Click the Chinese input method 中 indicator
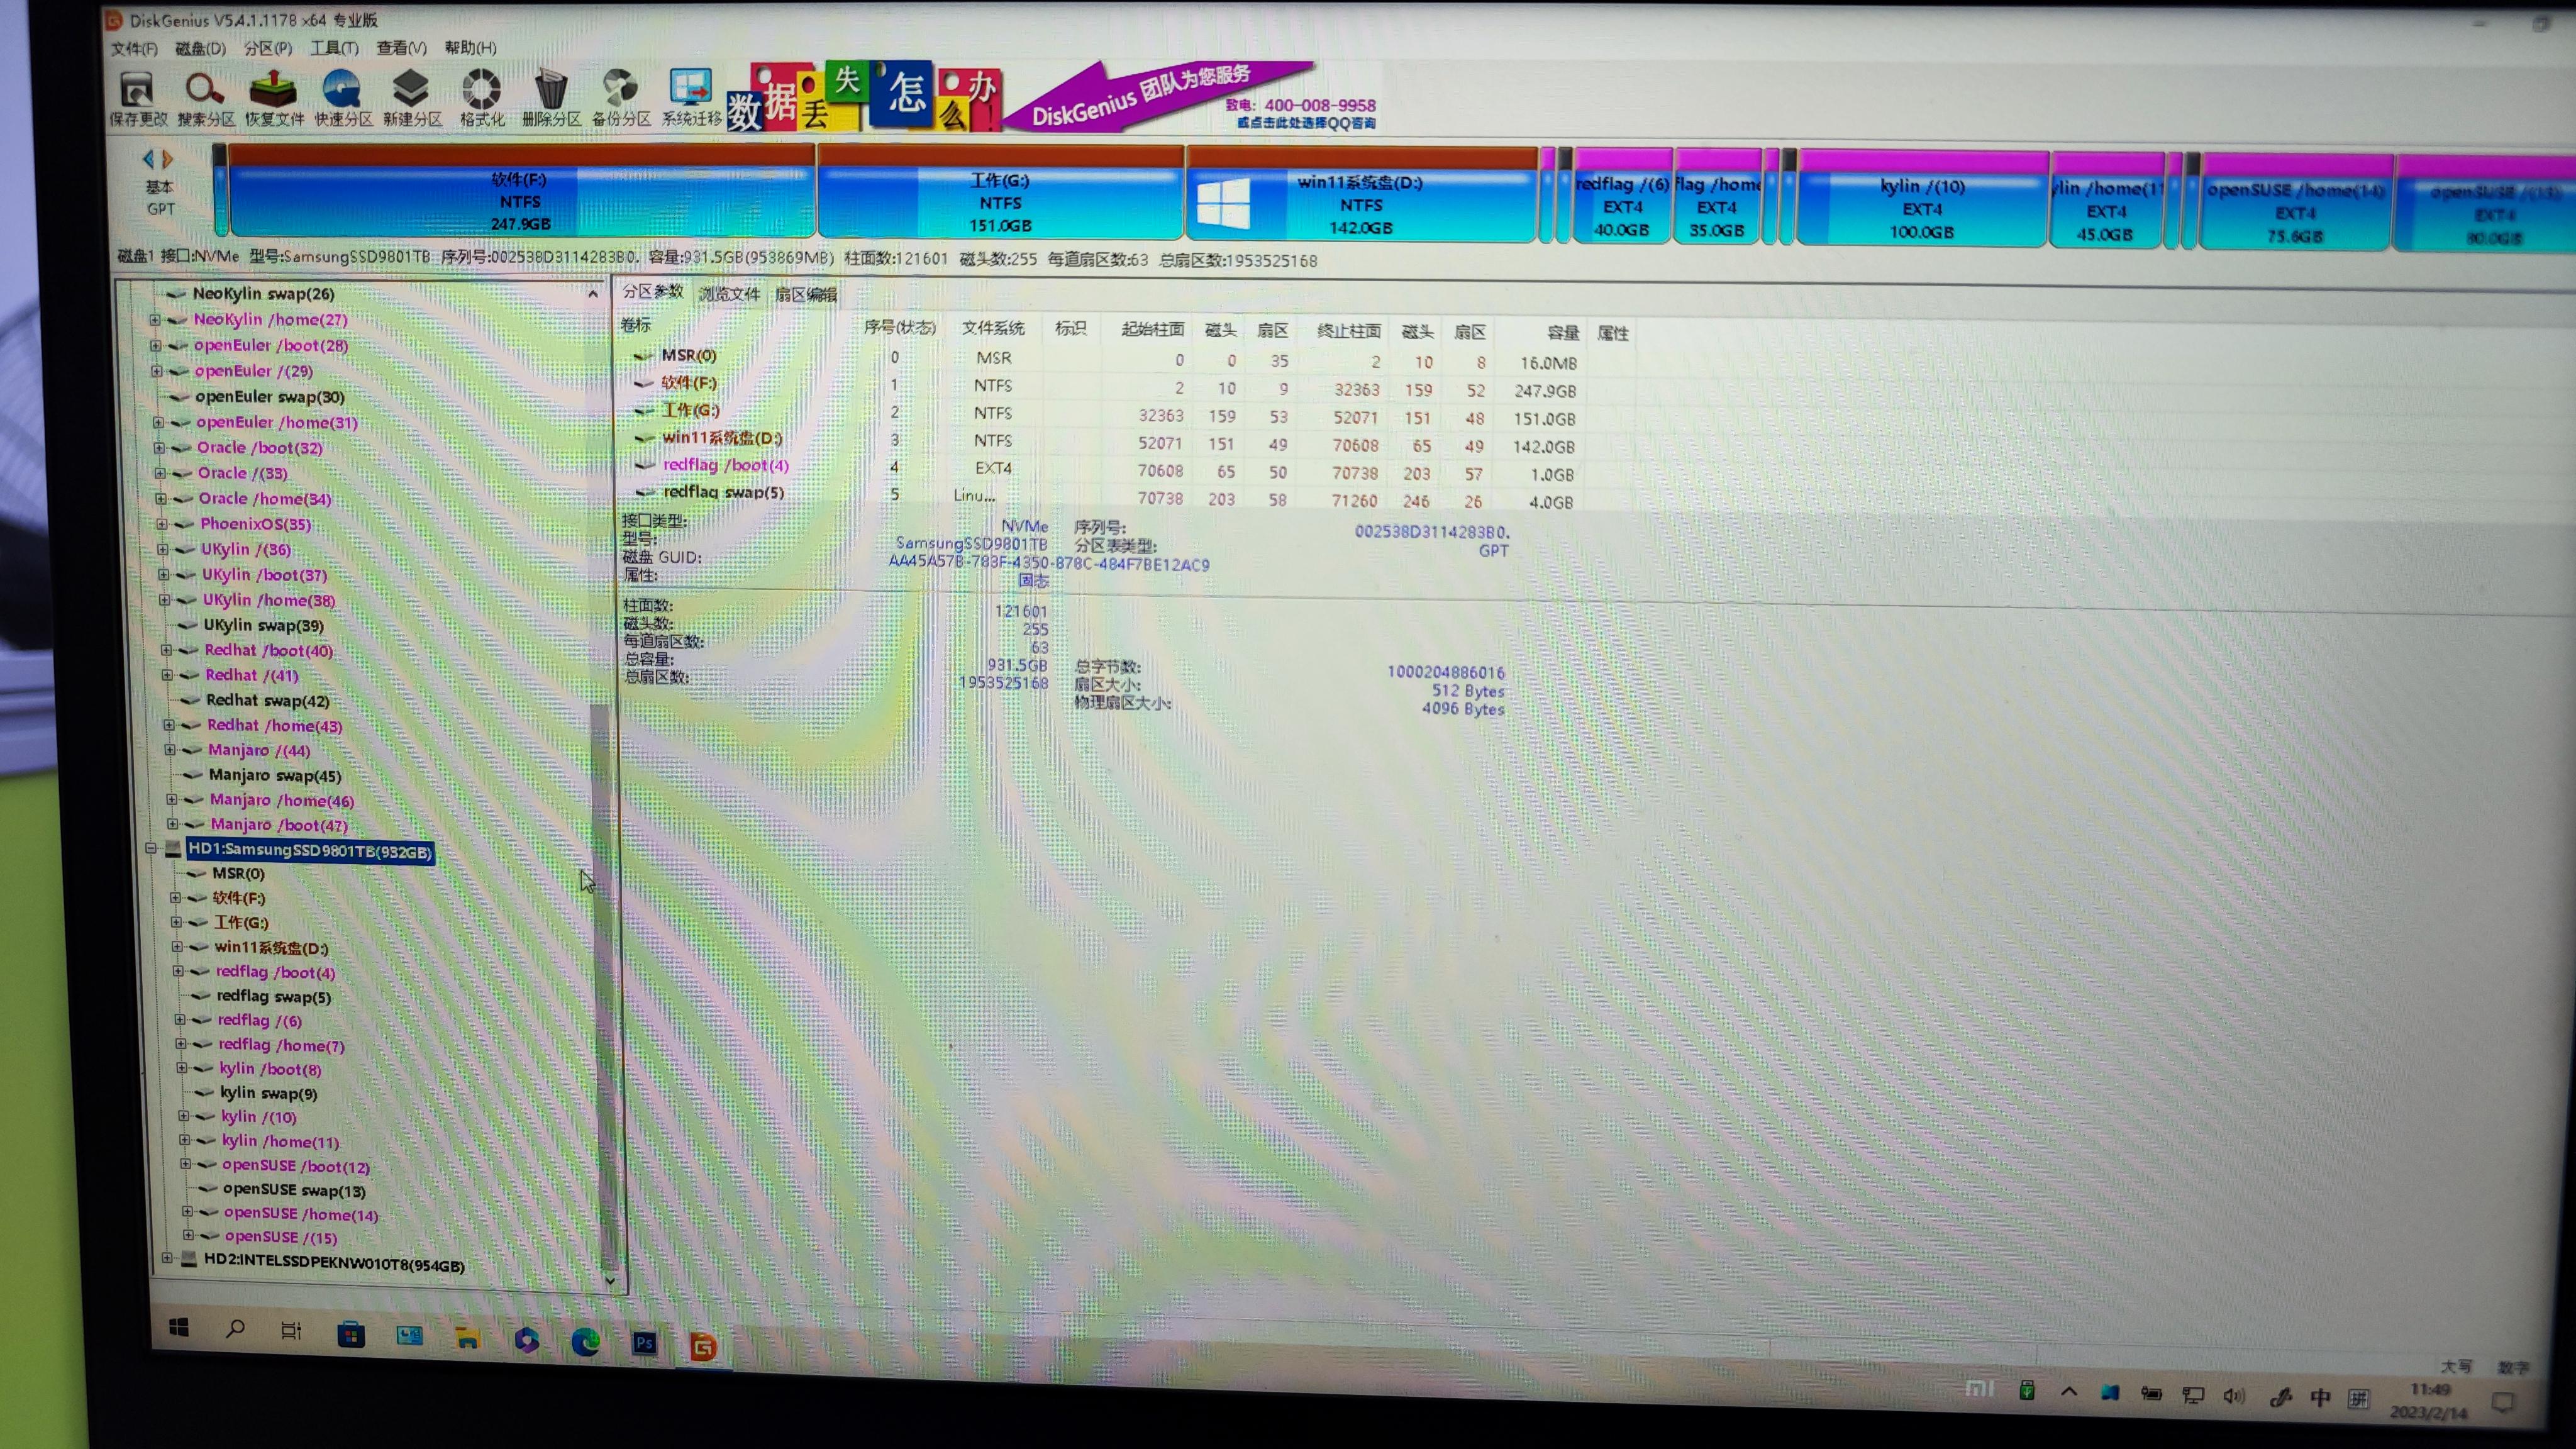This screenshot has width=2576, height=1449. point(2320,1397)
